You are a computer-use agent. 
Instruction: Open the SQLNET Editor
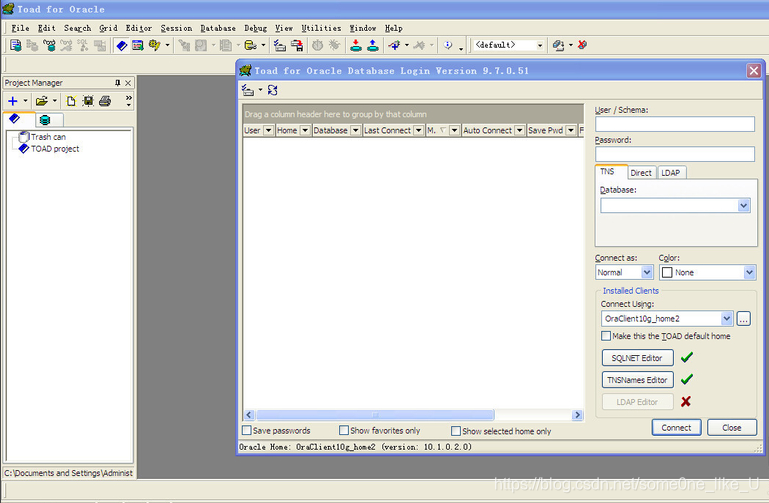pos(637,358)
